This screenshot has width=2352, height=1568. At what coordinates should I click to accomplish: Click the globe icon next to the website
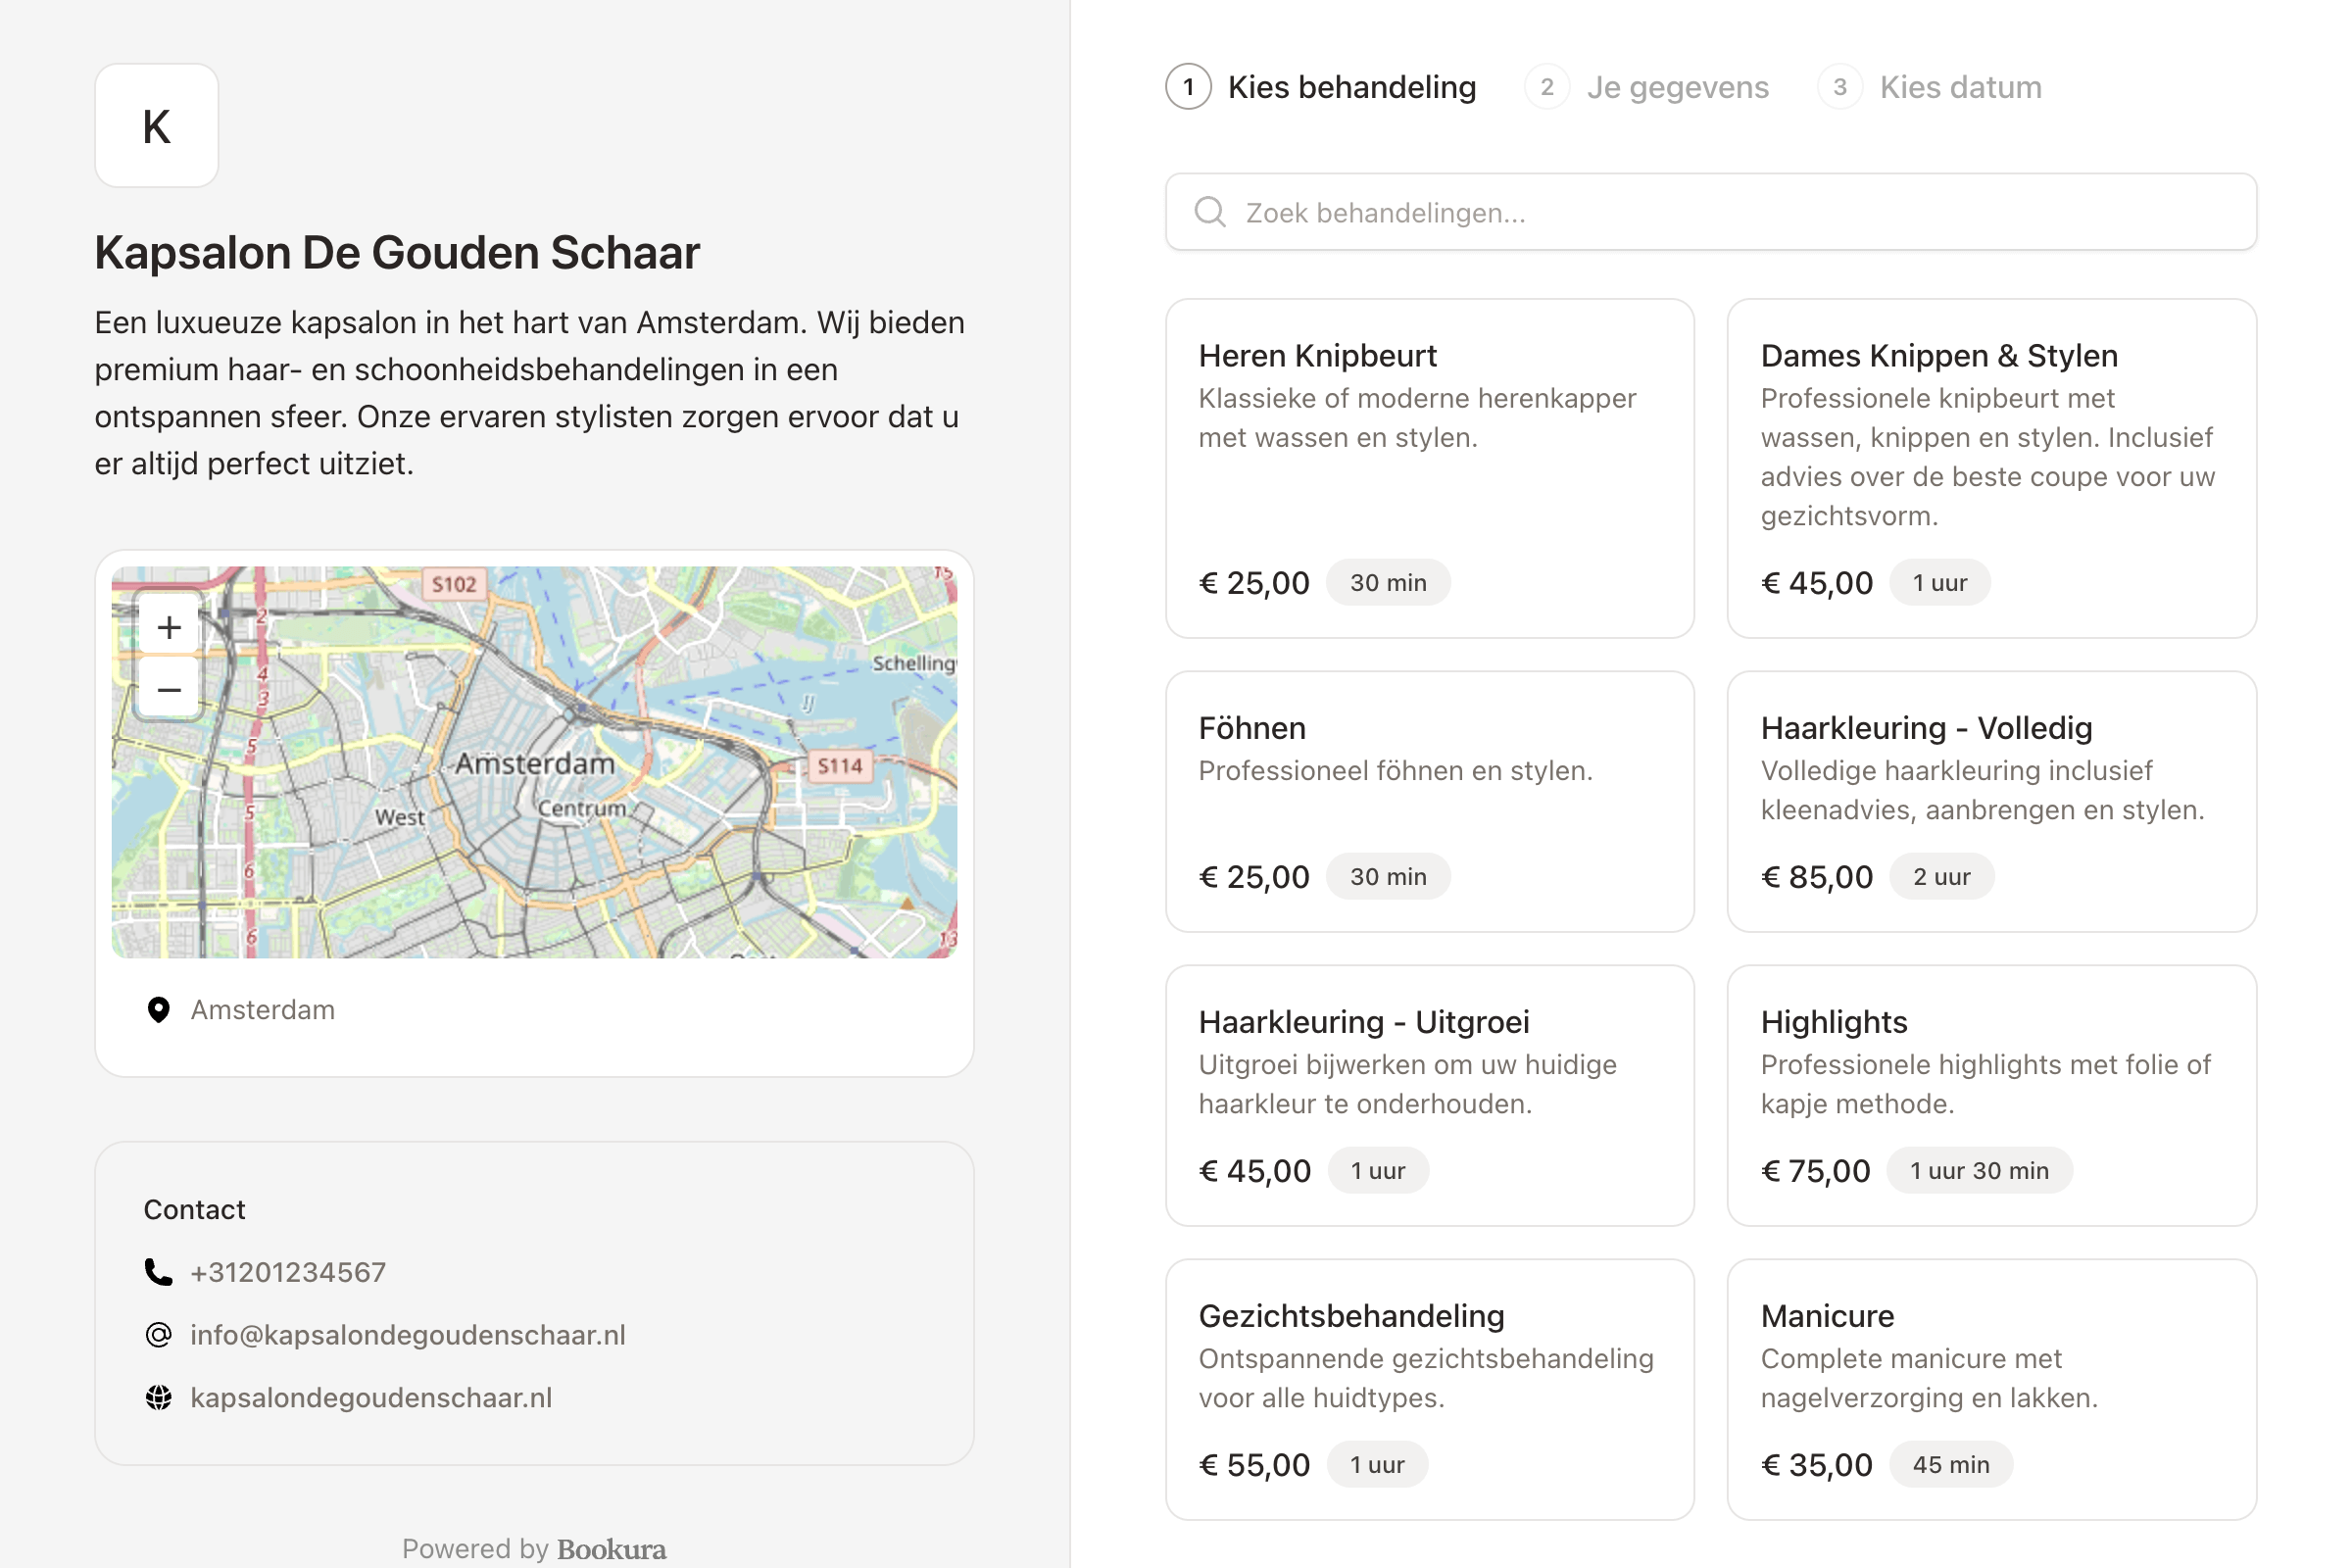[x=158, y=1397]
